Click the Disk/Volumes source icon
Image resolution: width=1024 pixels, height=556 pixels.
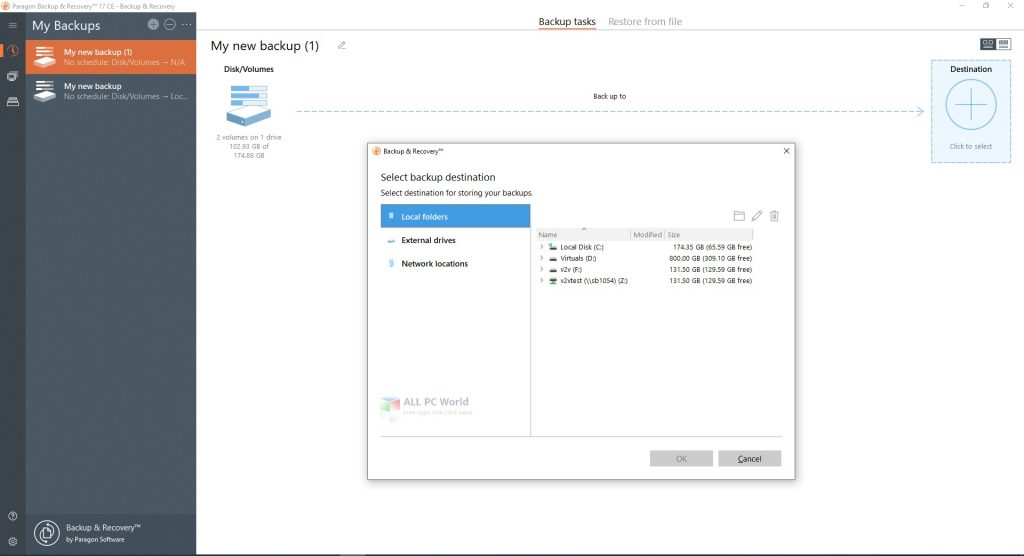click(x=249, y=105)
